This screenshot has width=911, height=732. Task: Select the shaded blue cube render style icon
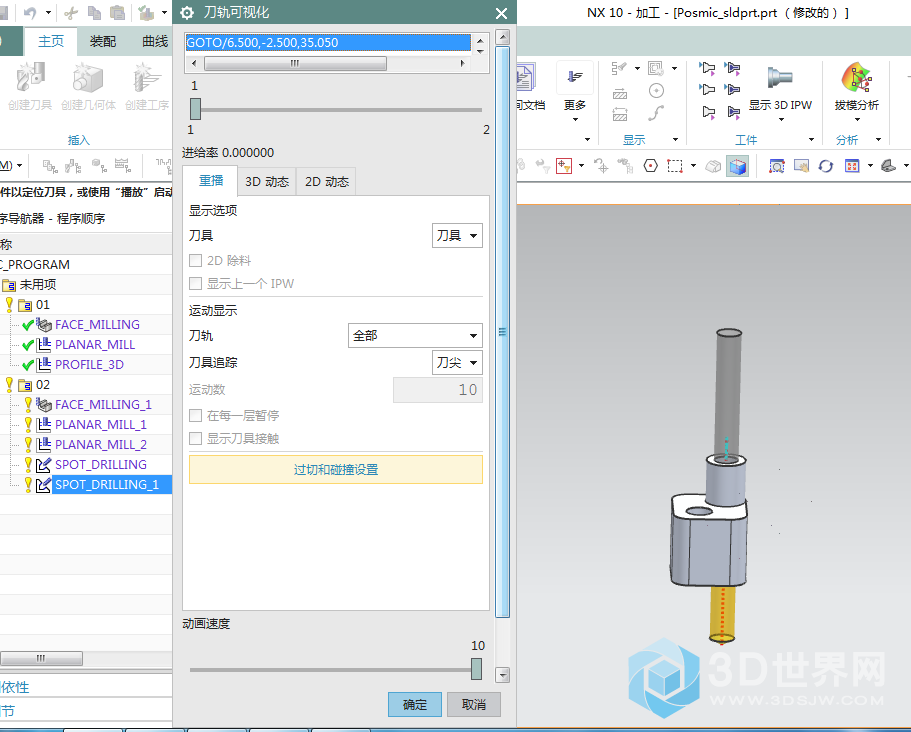click(737, 166)
